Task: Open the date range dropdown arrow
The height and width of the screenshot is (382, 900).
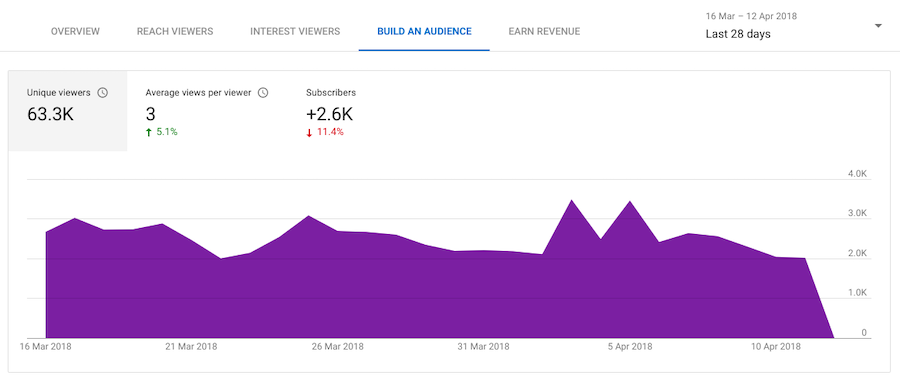Action: pos(878,26)
